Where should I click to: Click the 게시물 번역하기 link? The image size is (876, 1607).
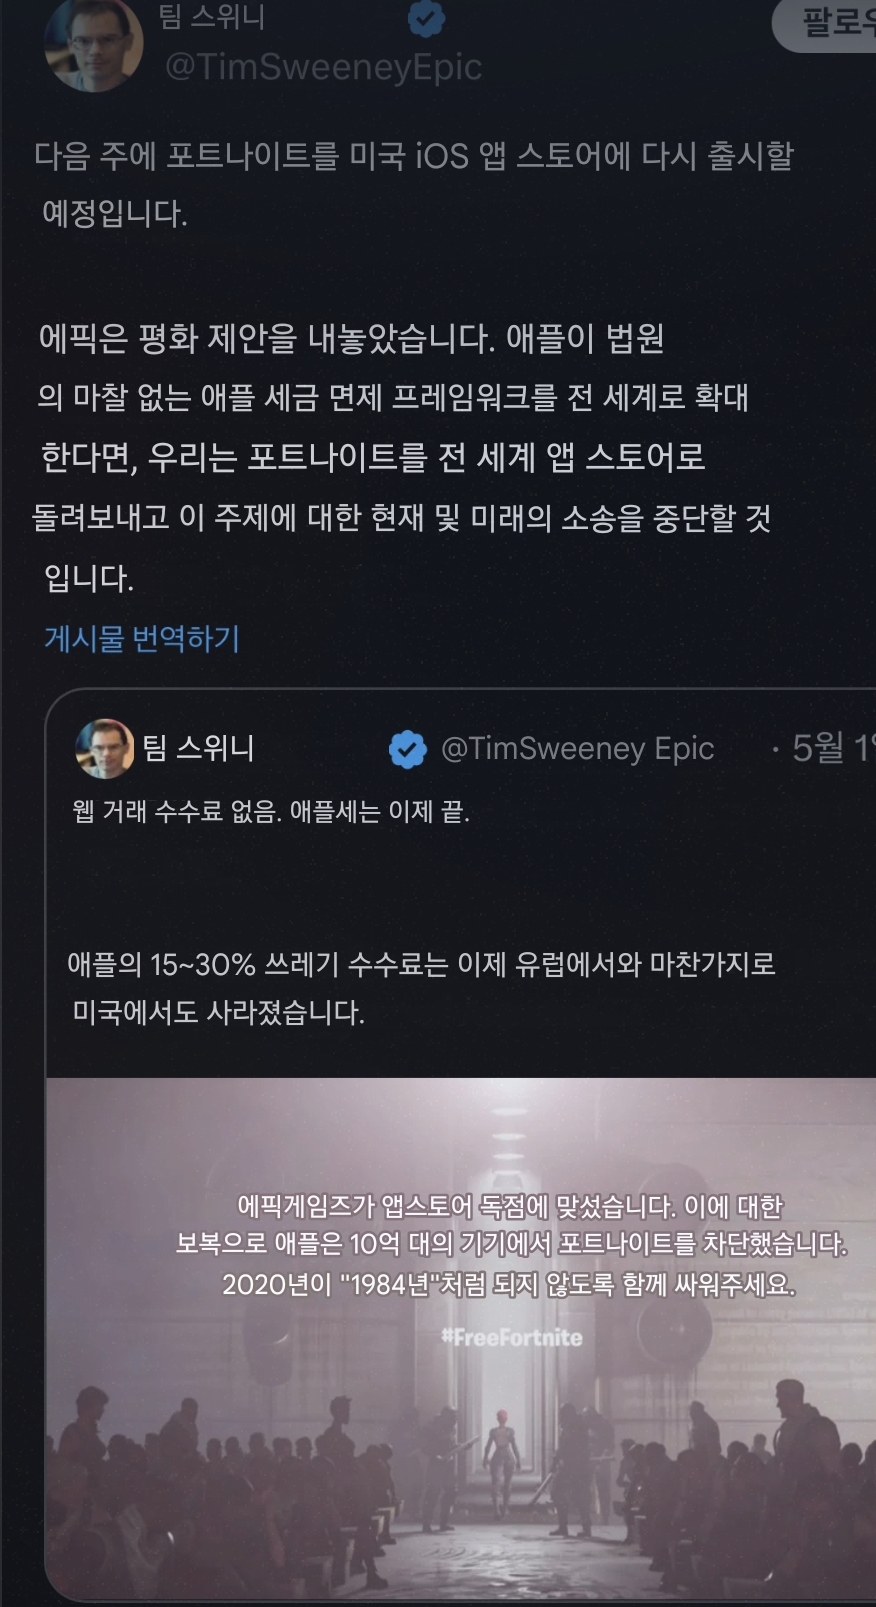(x=142, y=638)
